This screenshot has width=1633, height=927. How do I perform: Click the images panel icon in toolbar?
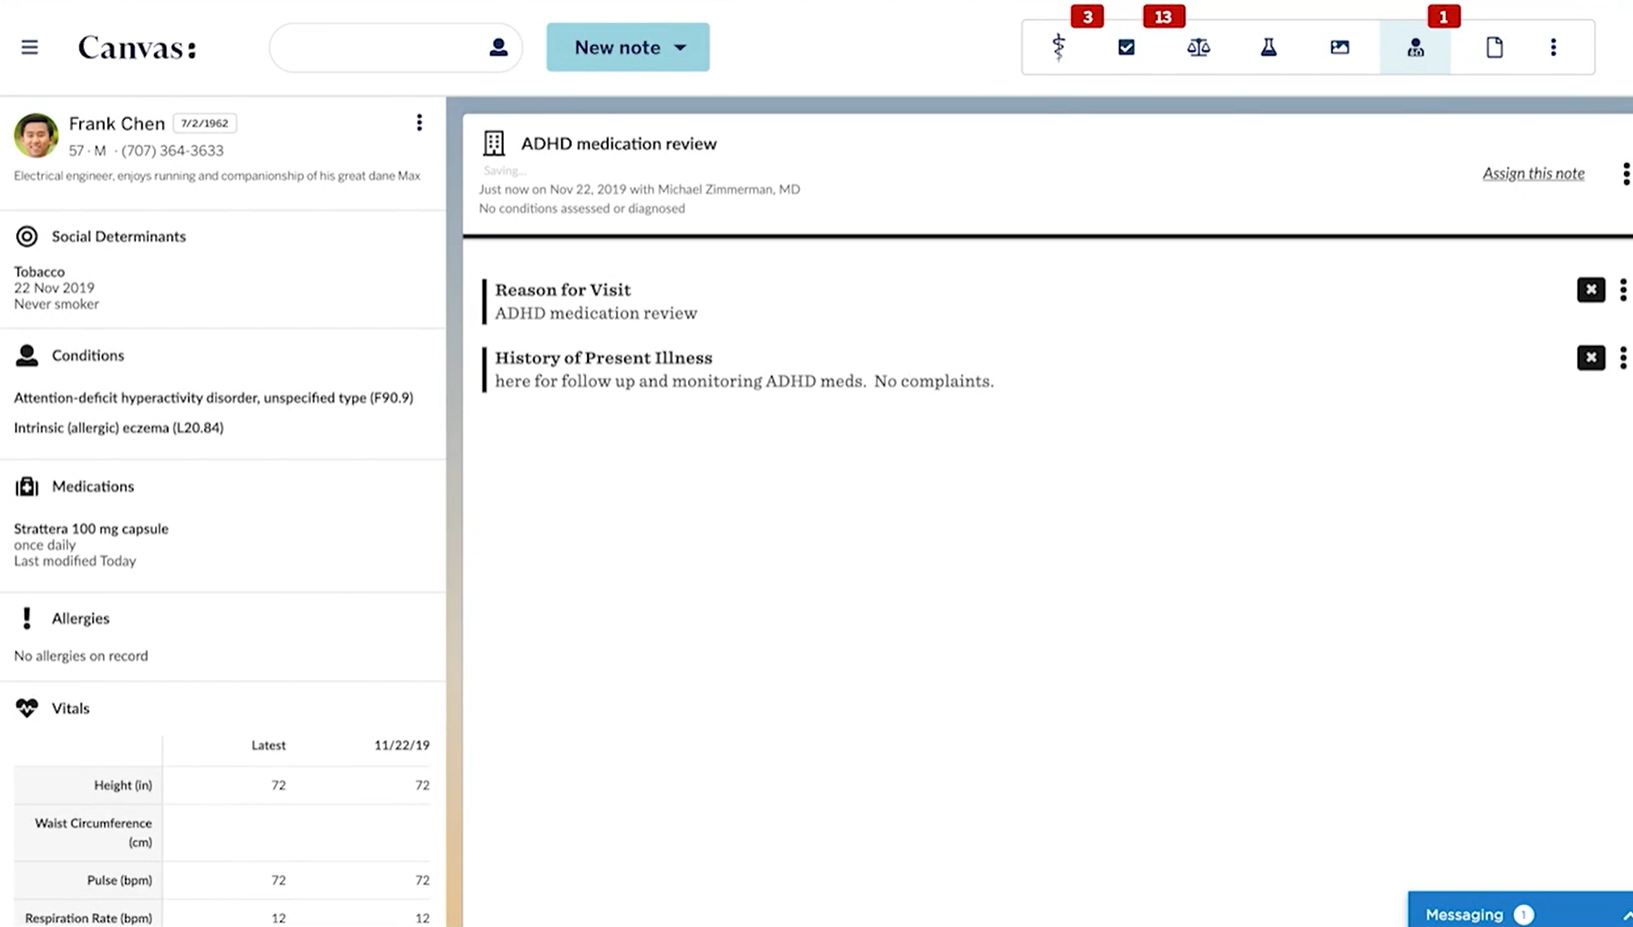pos(1339,47)
